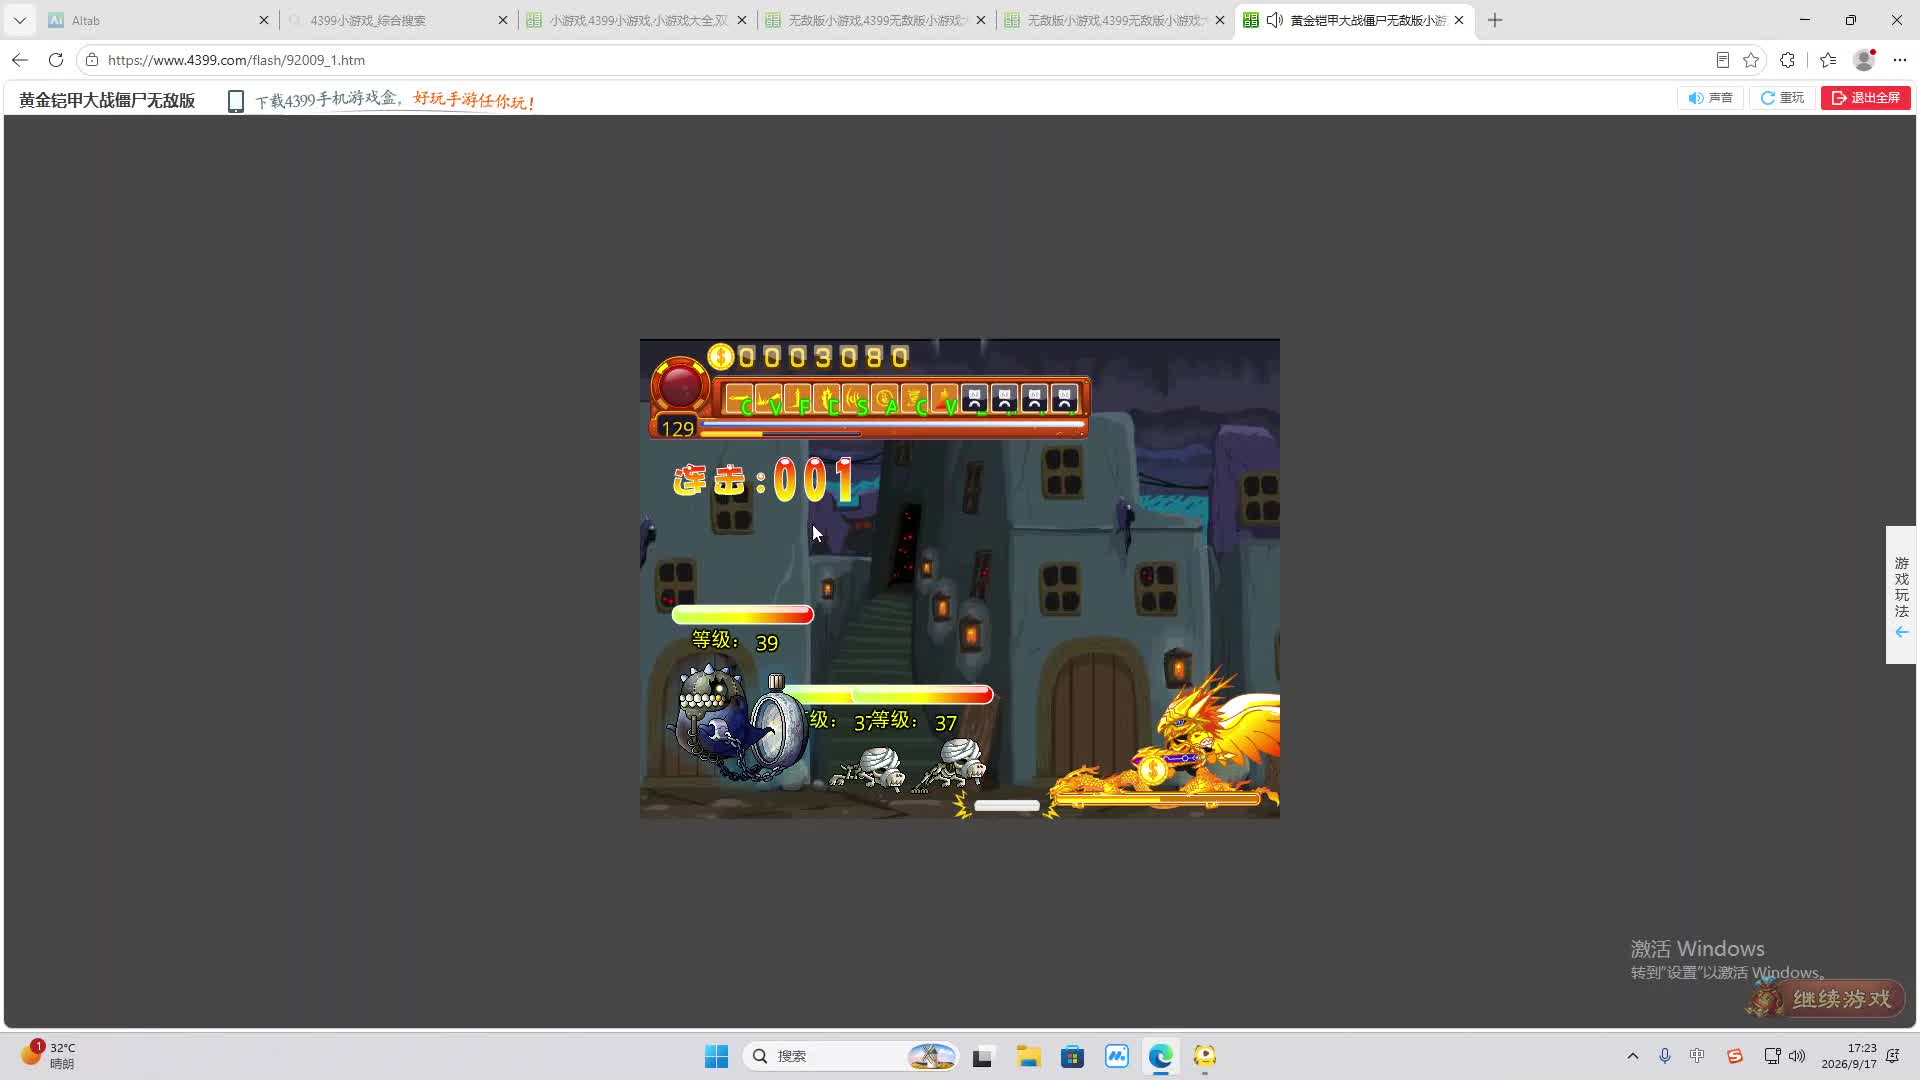This screenshot has width=1920, height=1080.
Task: Open the notification bell in the tray
Action: point(1893,1056)
